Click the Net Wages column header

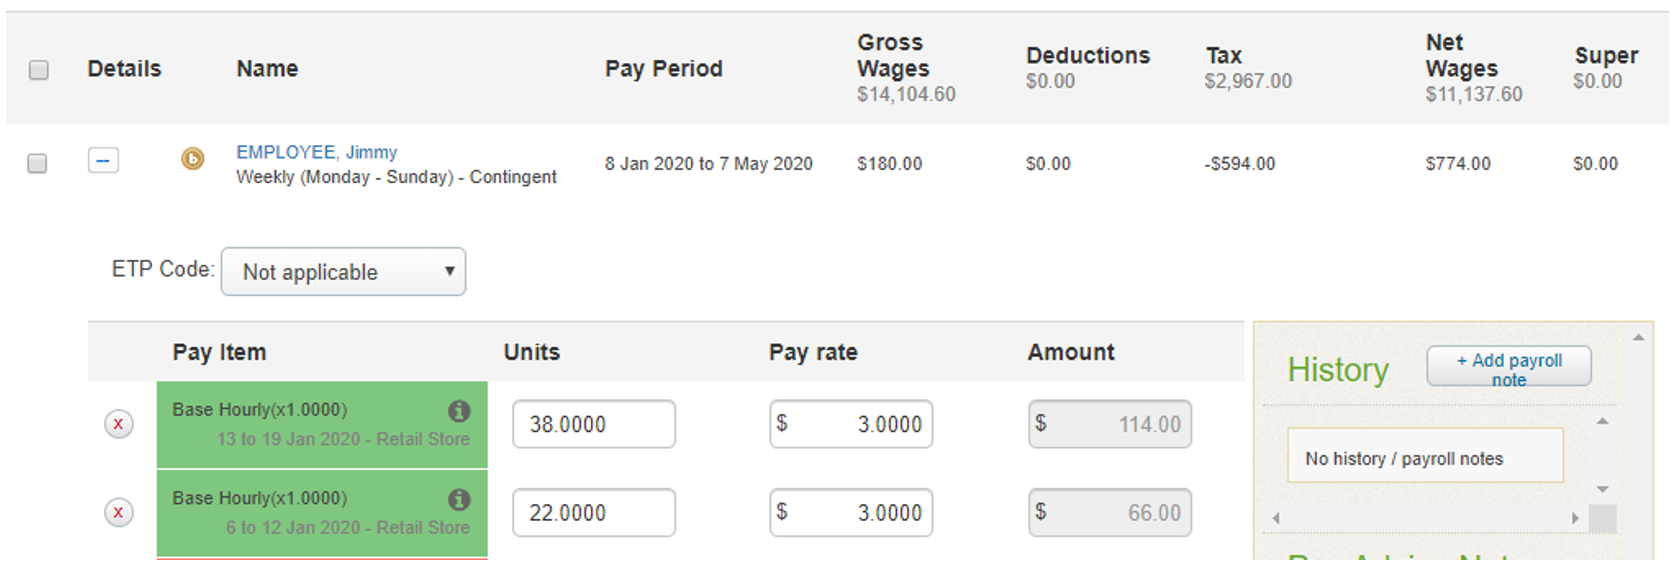[1461, 56]
